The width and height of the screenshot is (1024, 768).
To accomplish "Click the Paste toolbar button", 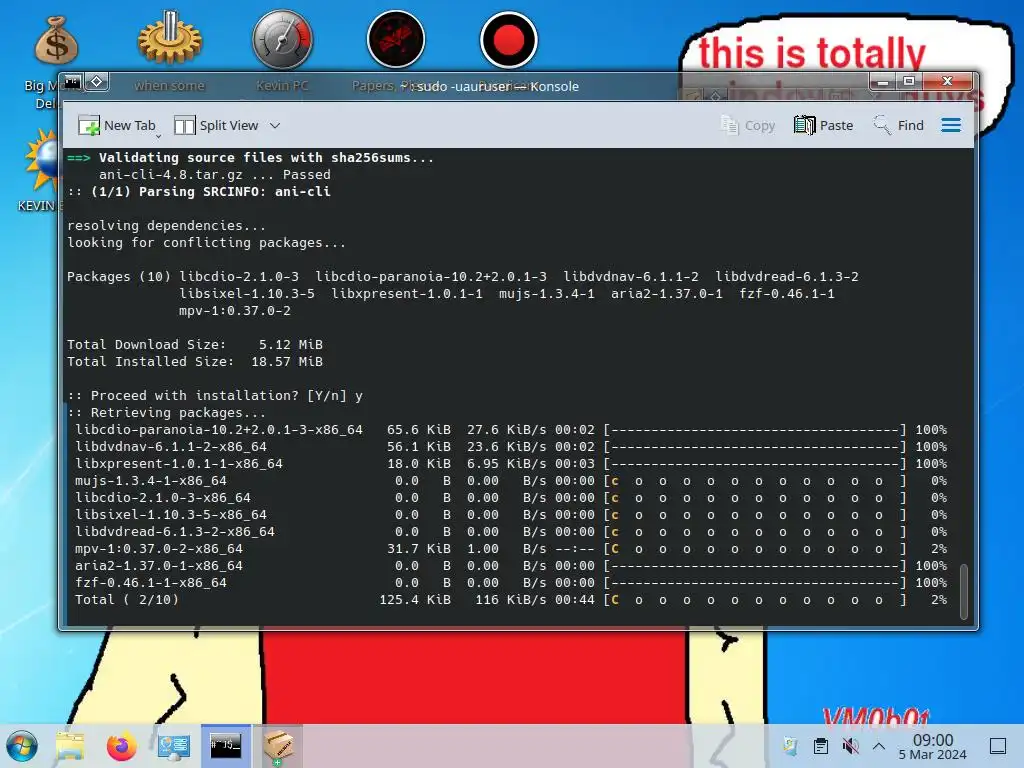I will (x=824, y=125).
